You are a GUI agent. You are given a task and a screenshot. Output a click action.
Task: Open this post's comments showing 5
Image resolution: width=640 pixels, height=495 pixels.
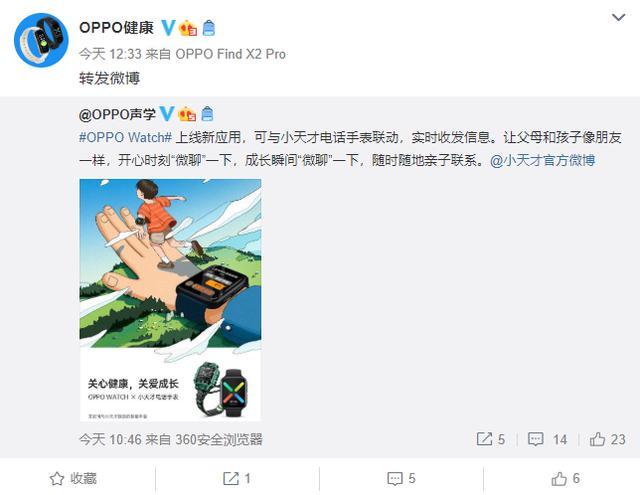401,478
